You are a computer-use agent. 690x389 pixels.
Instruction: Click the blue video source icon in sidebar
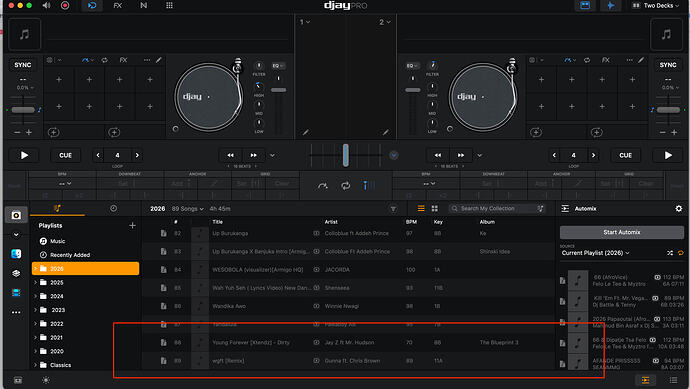point(16,293)
